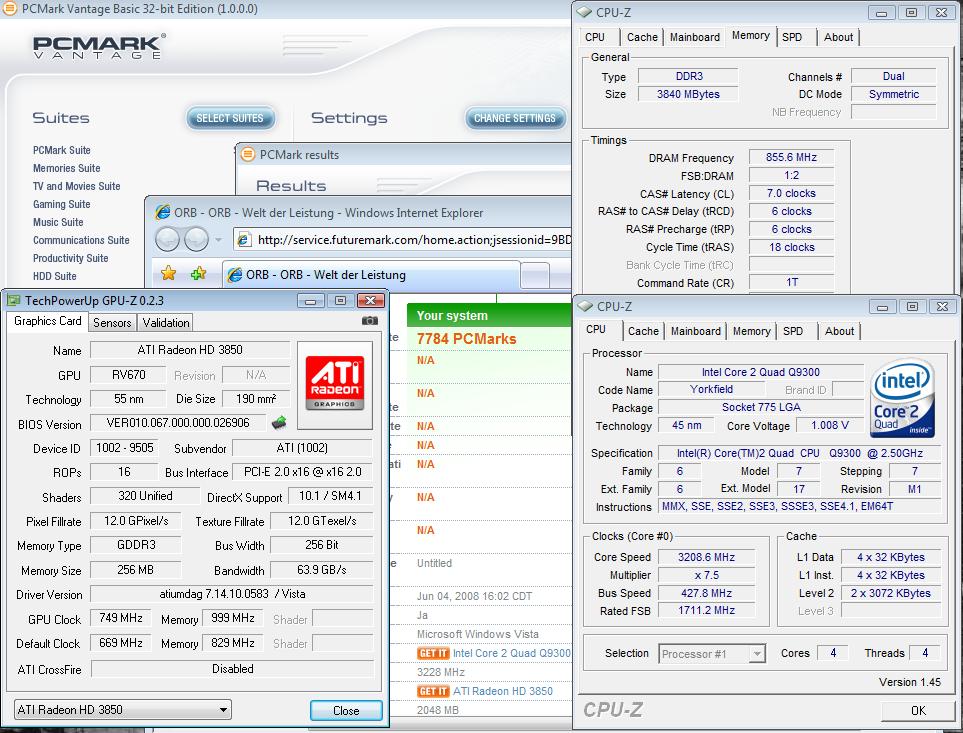The image size is (963, 733).
Task: Click the Internet Explorer forward arrow button
Action: (197, 239)
